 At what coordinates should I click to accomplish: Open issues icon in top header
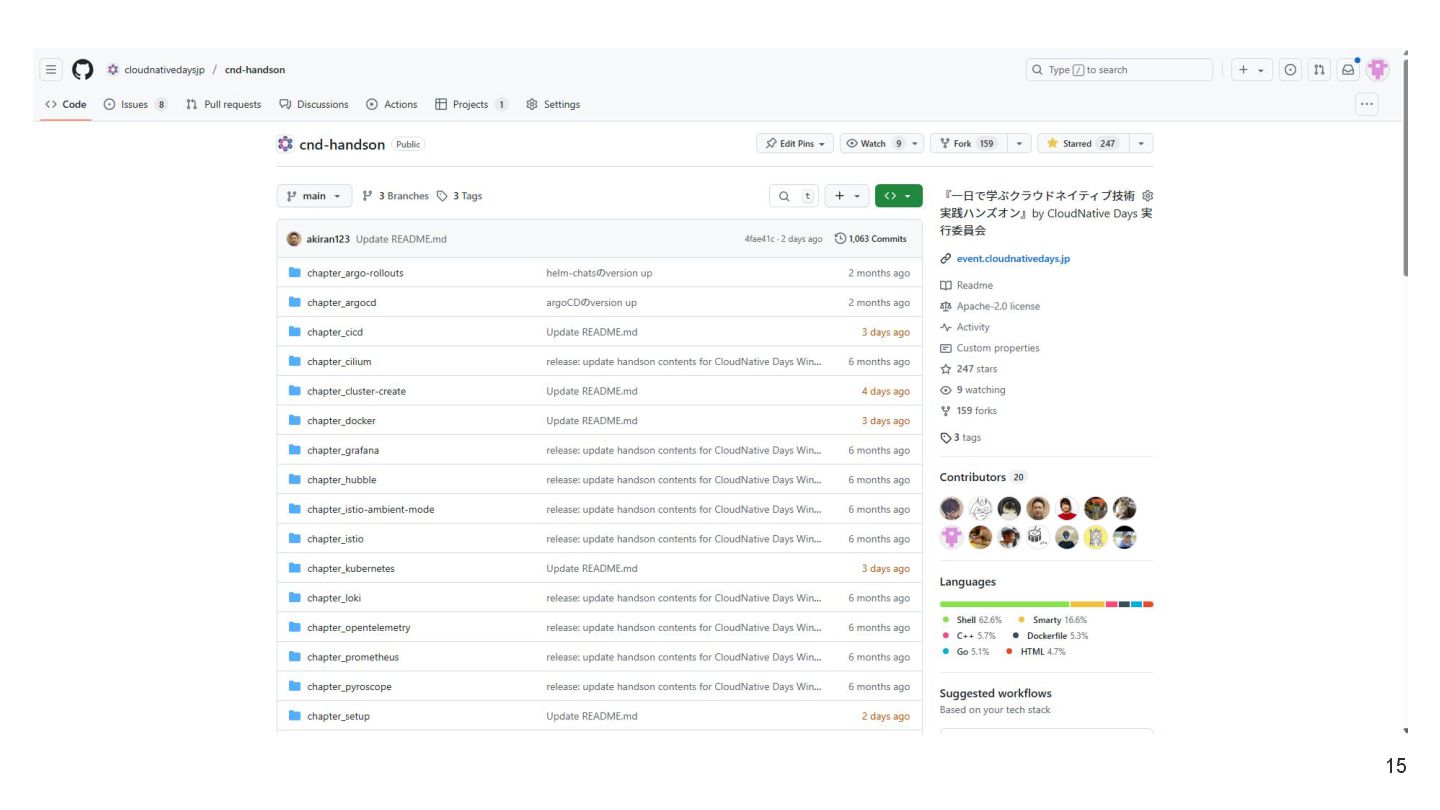(1291, 70)
